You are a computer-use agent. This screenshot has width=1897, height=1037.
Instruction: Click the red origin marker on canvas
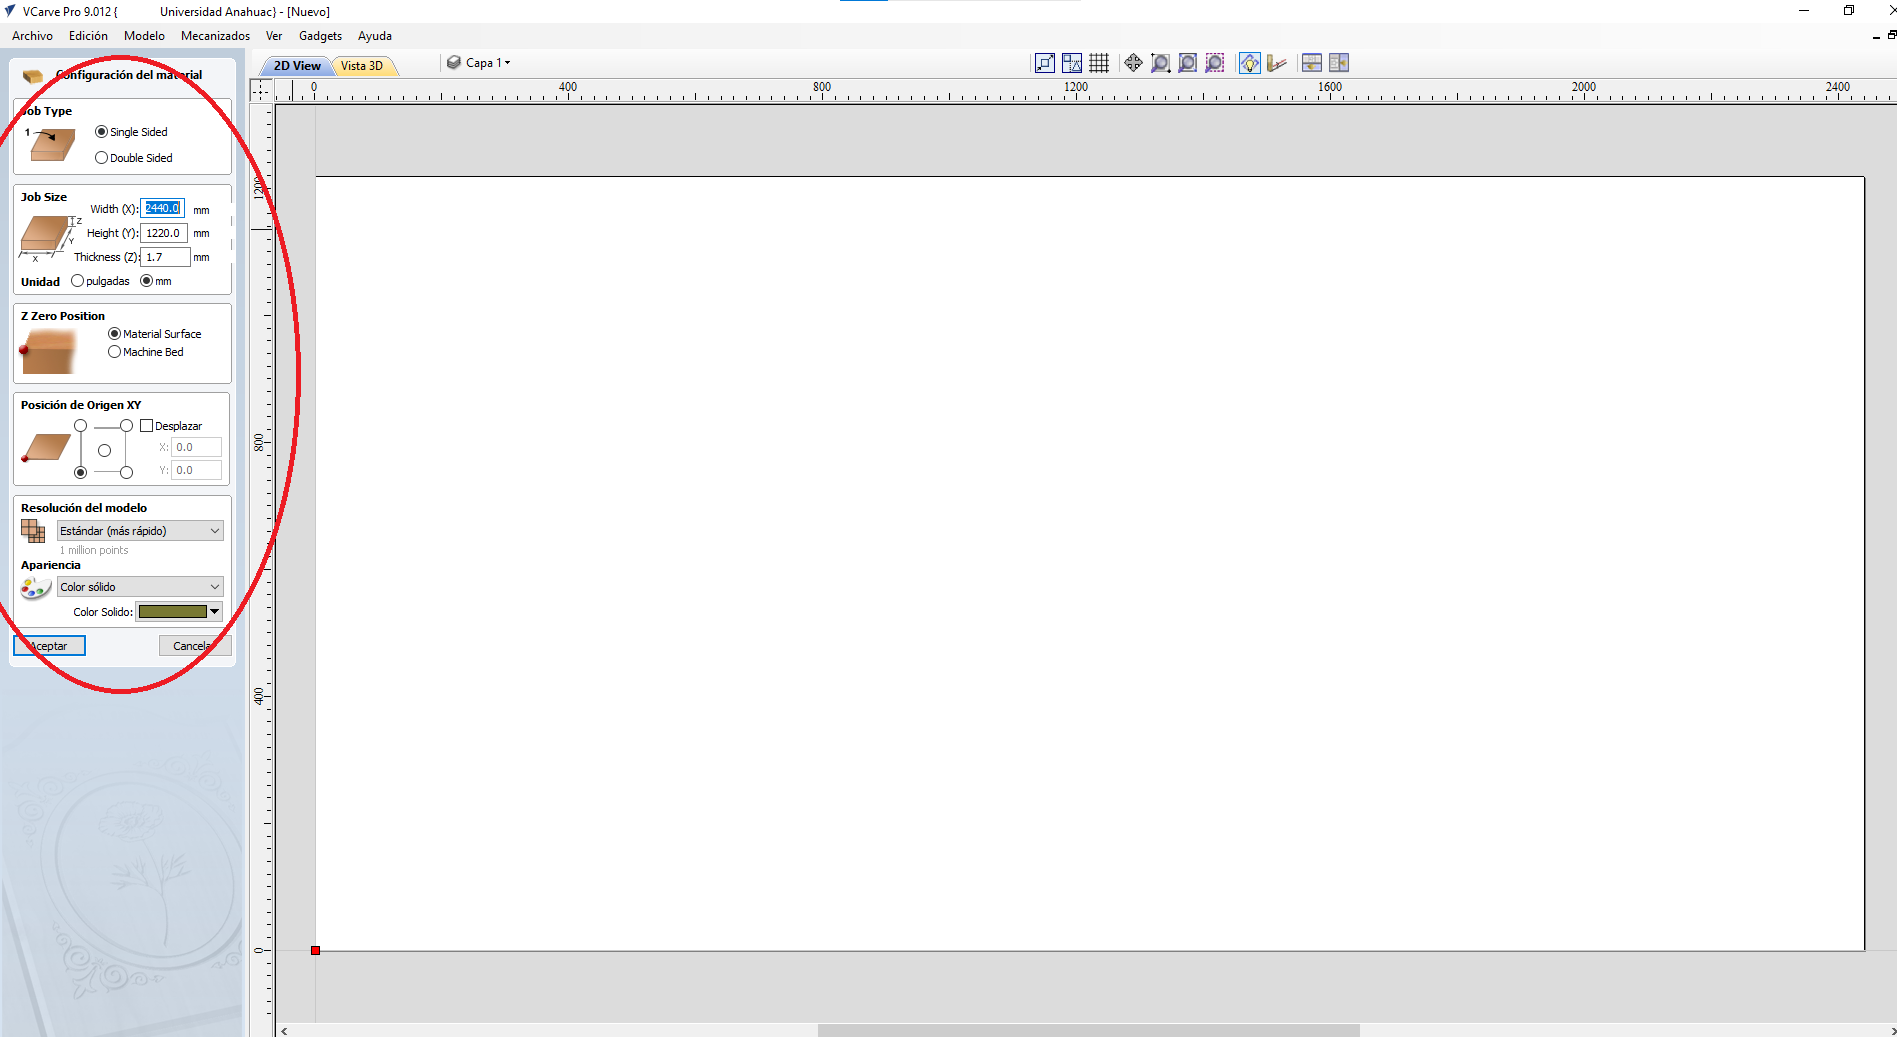315,950
